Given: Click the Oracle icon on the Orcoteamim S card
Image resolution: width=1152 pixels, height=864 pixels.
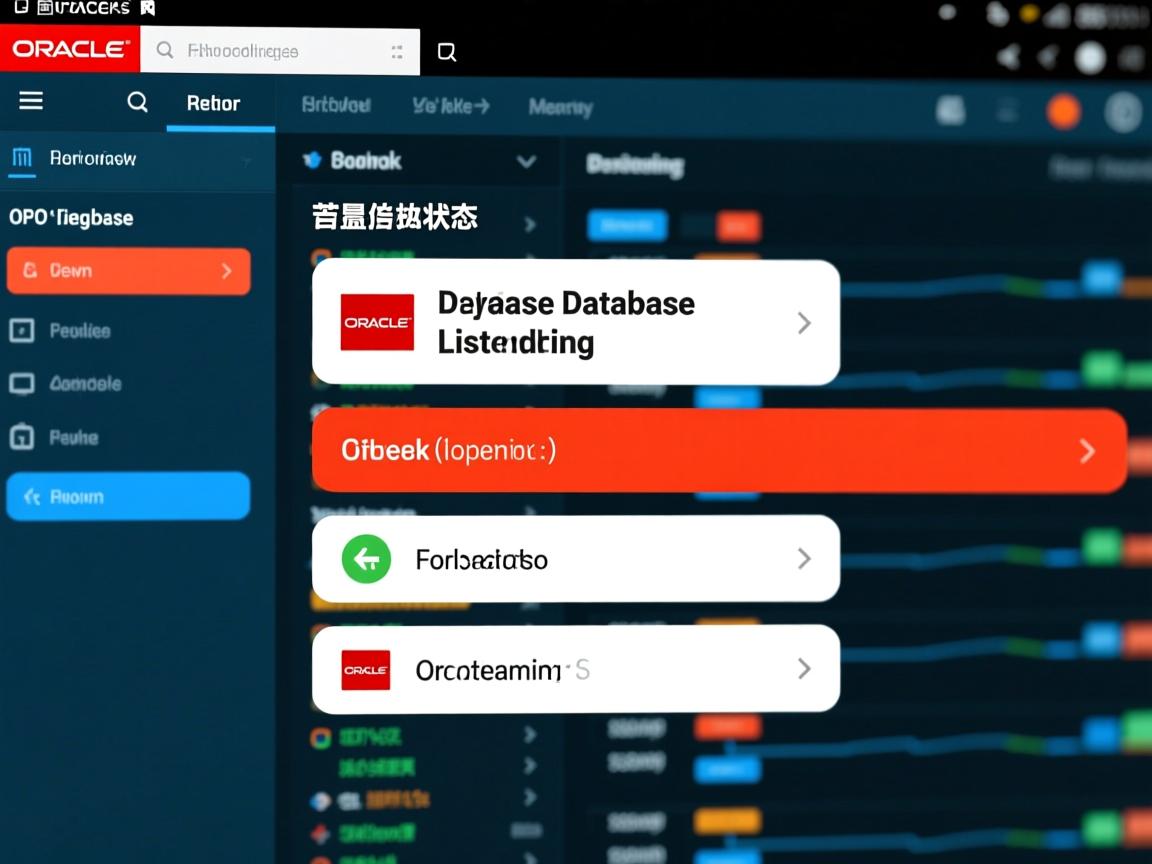Looking at the screenshot, I should (365, 670).
